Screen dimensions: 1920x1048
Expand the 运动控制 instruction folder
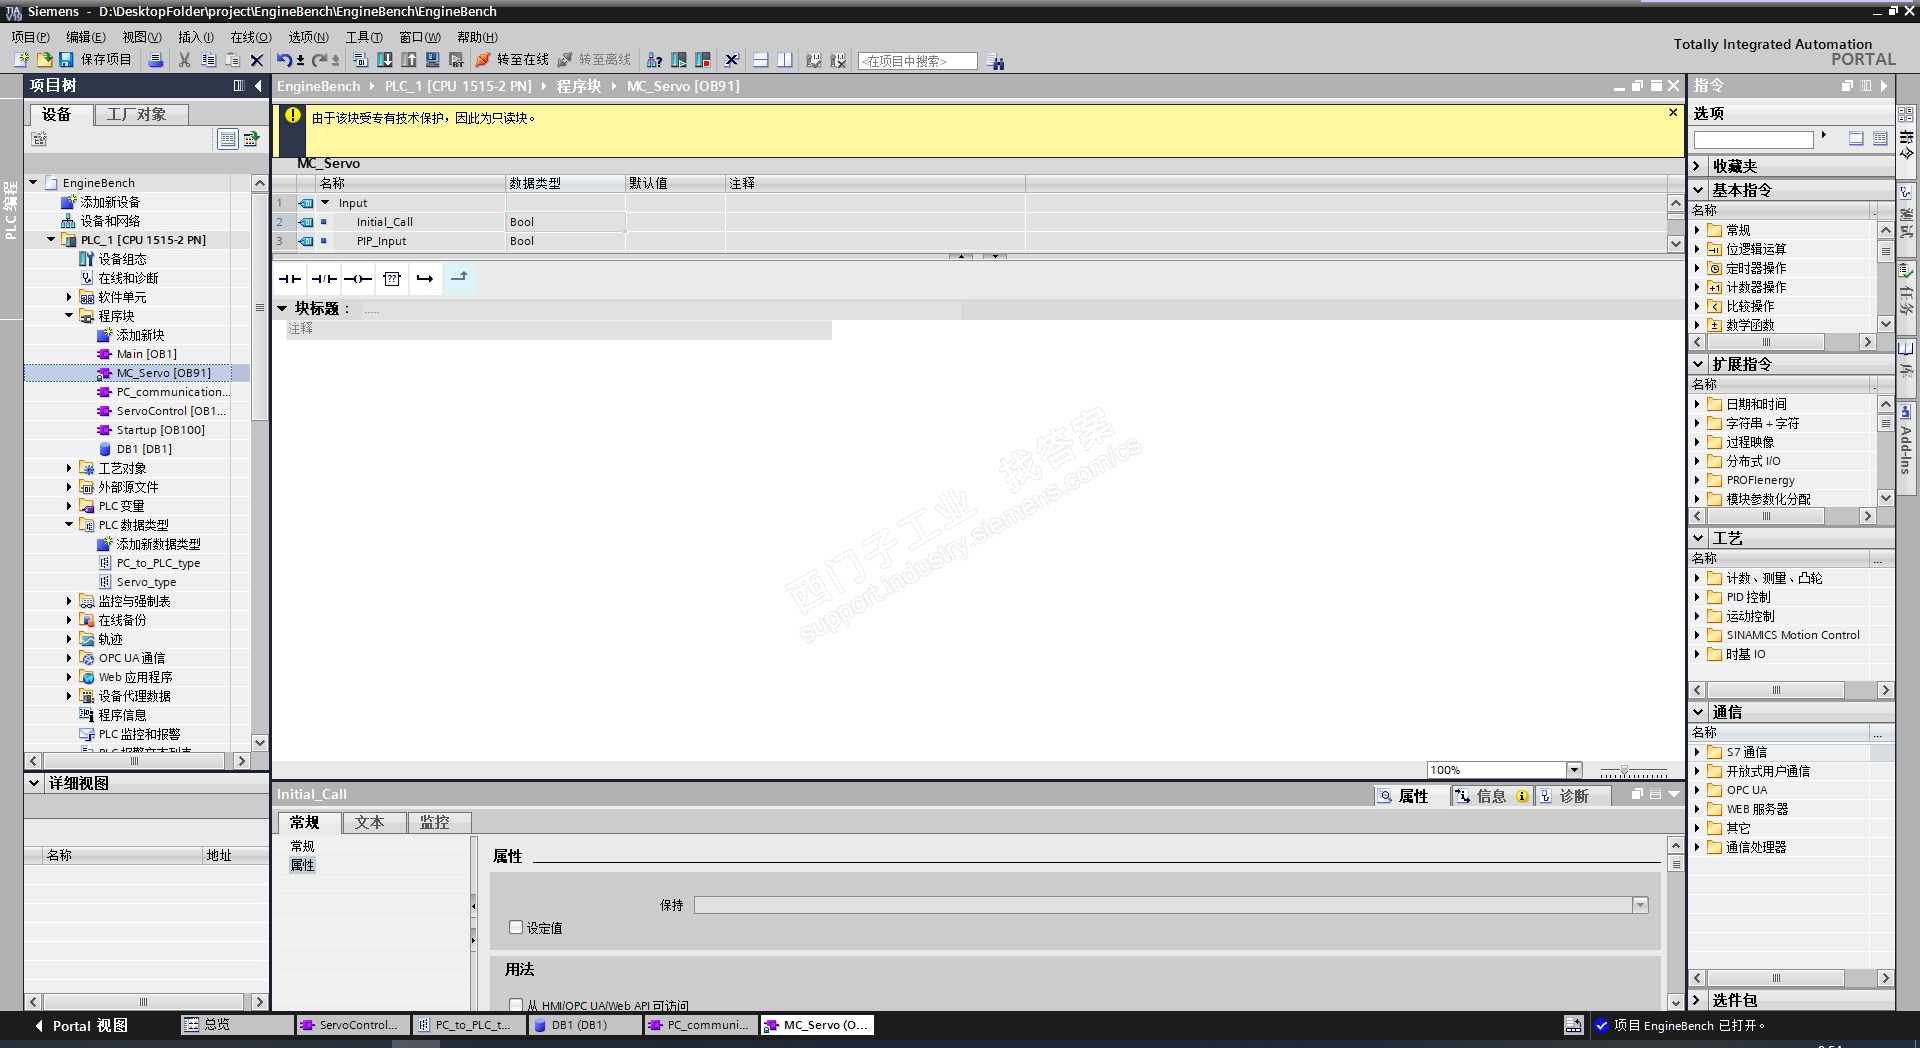[x=1697, y=616]
